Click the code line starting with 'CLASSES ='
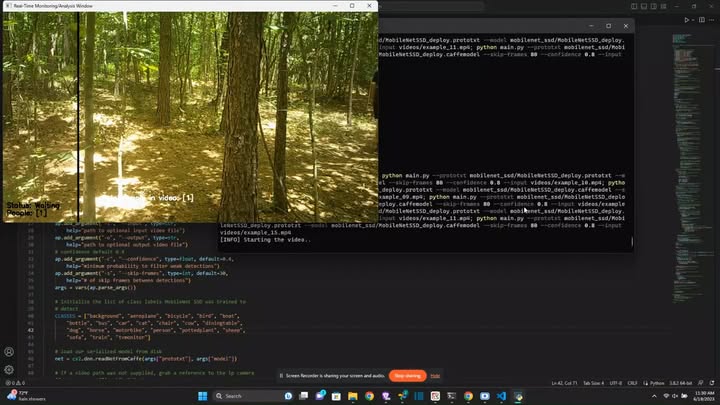 (146, 316)
